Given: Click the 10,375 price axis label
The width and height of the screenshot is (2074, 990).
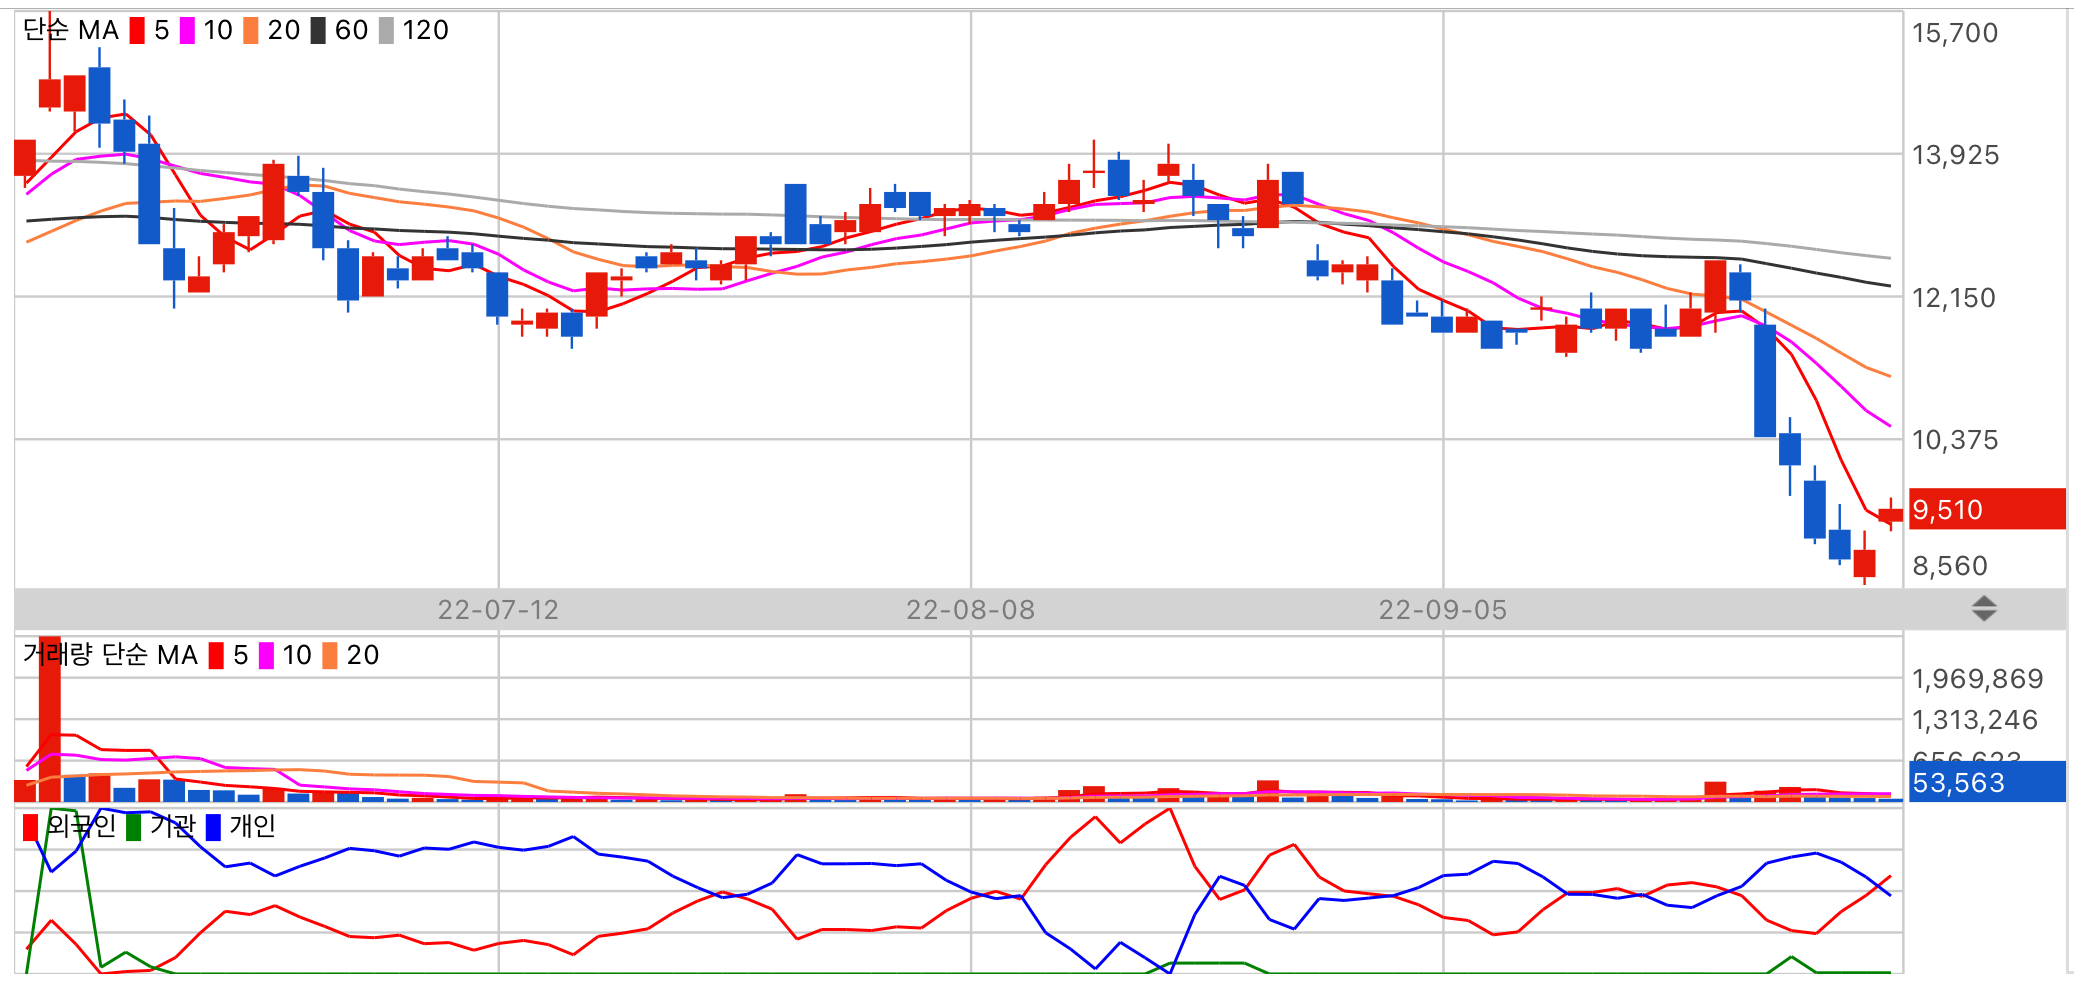Looking at the screenshot, I should pyautogui.click(x=1955, y=440).
